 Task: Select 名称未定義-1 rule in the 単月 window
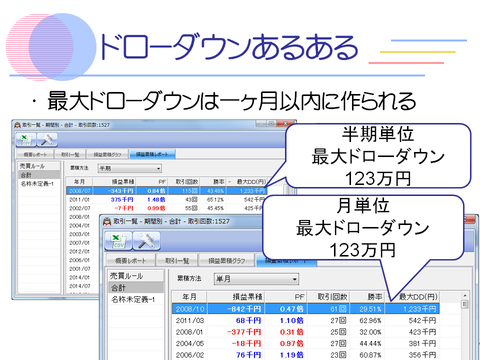tap(136, 299)
